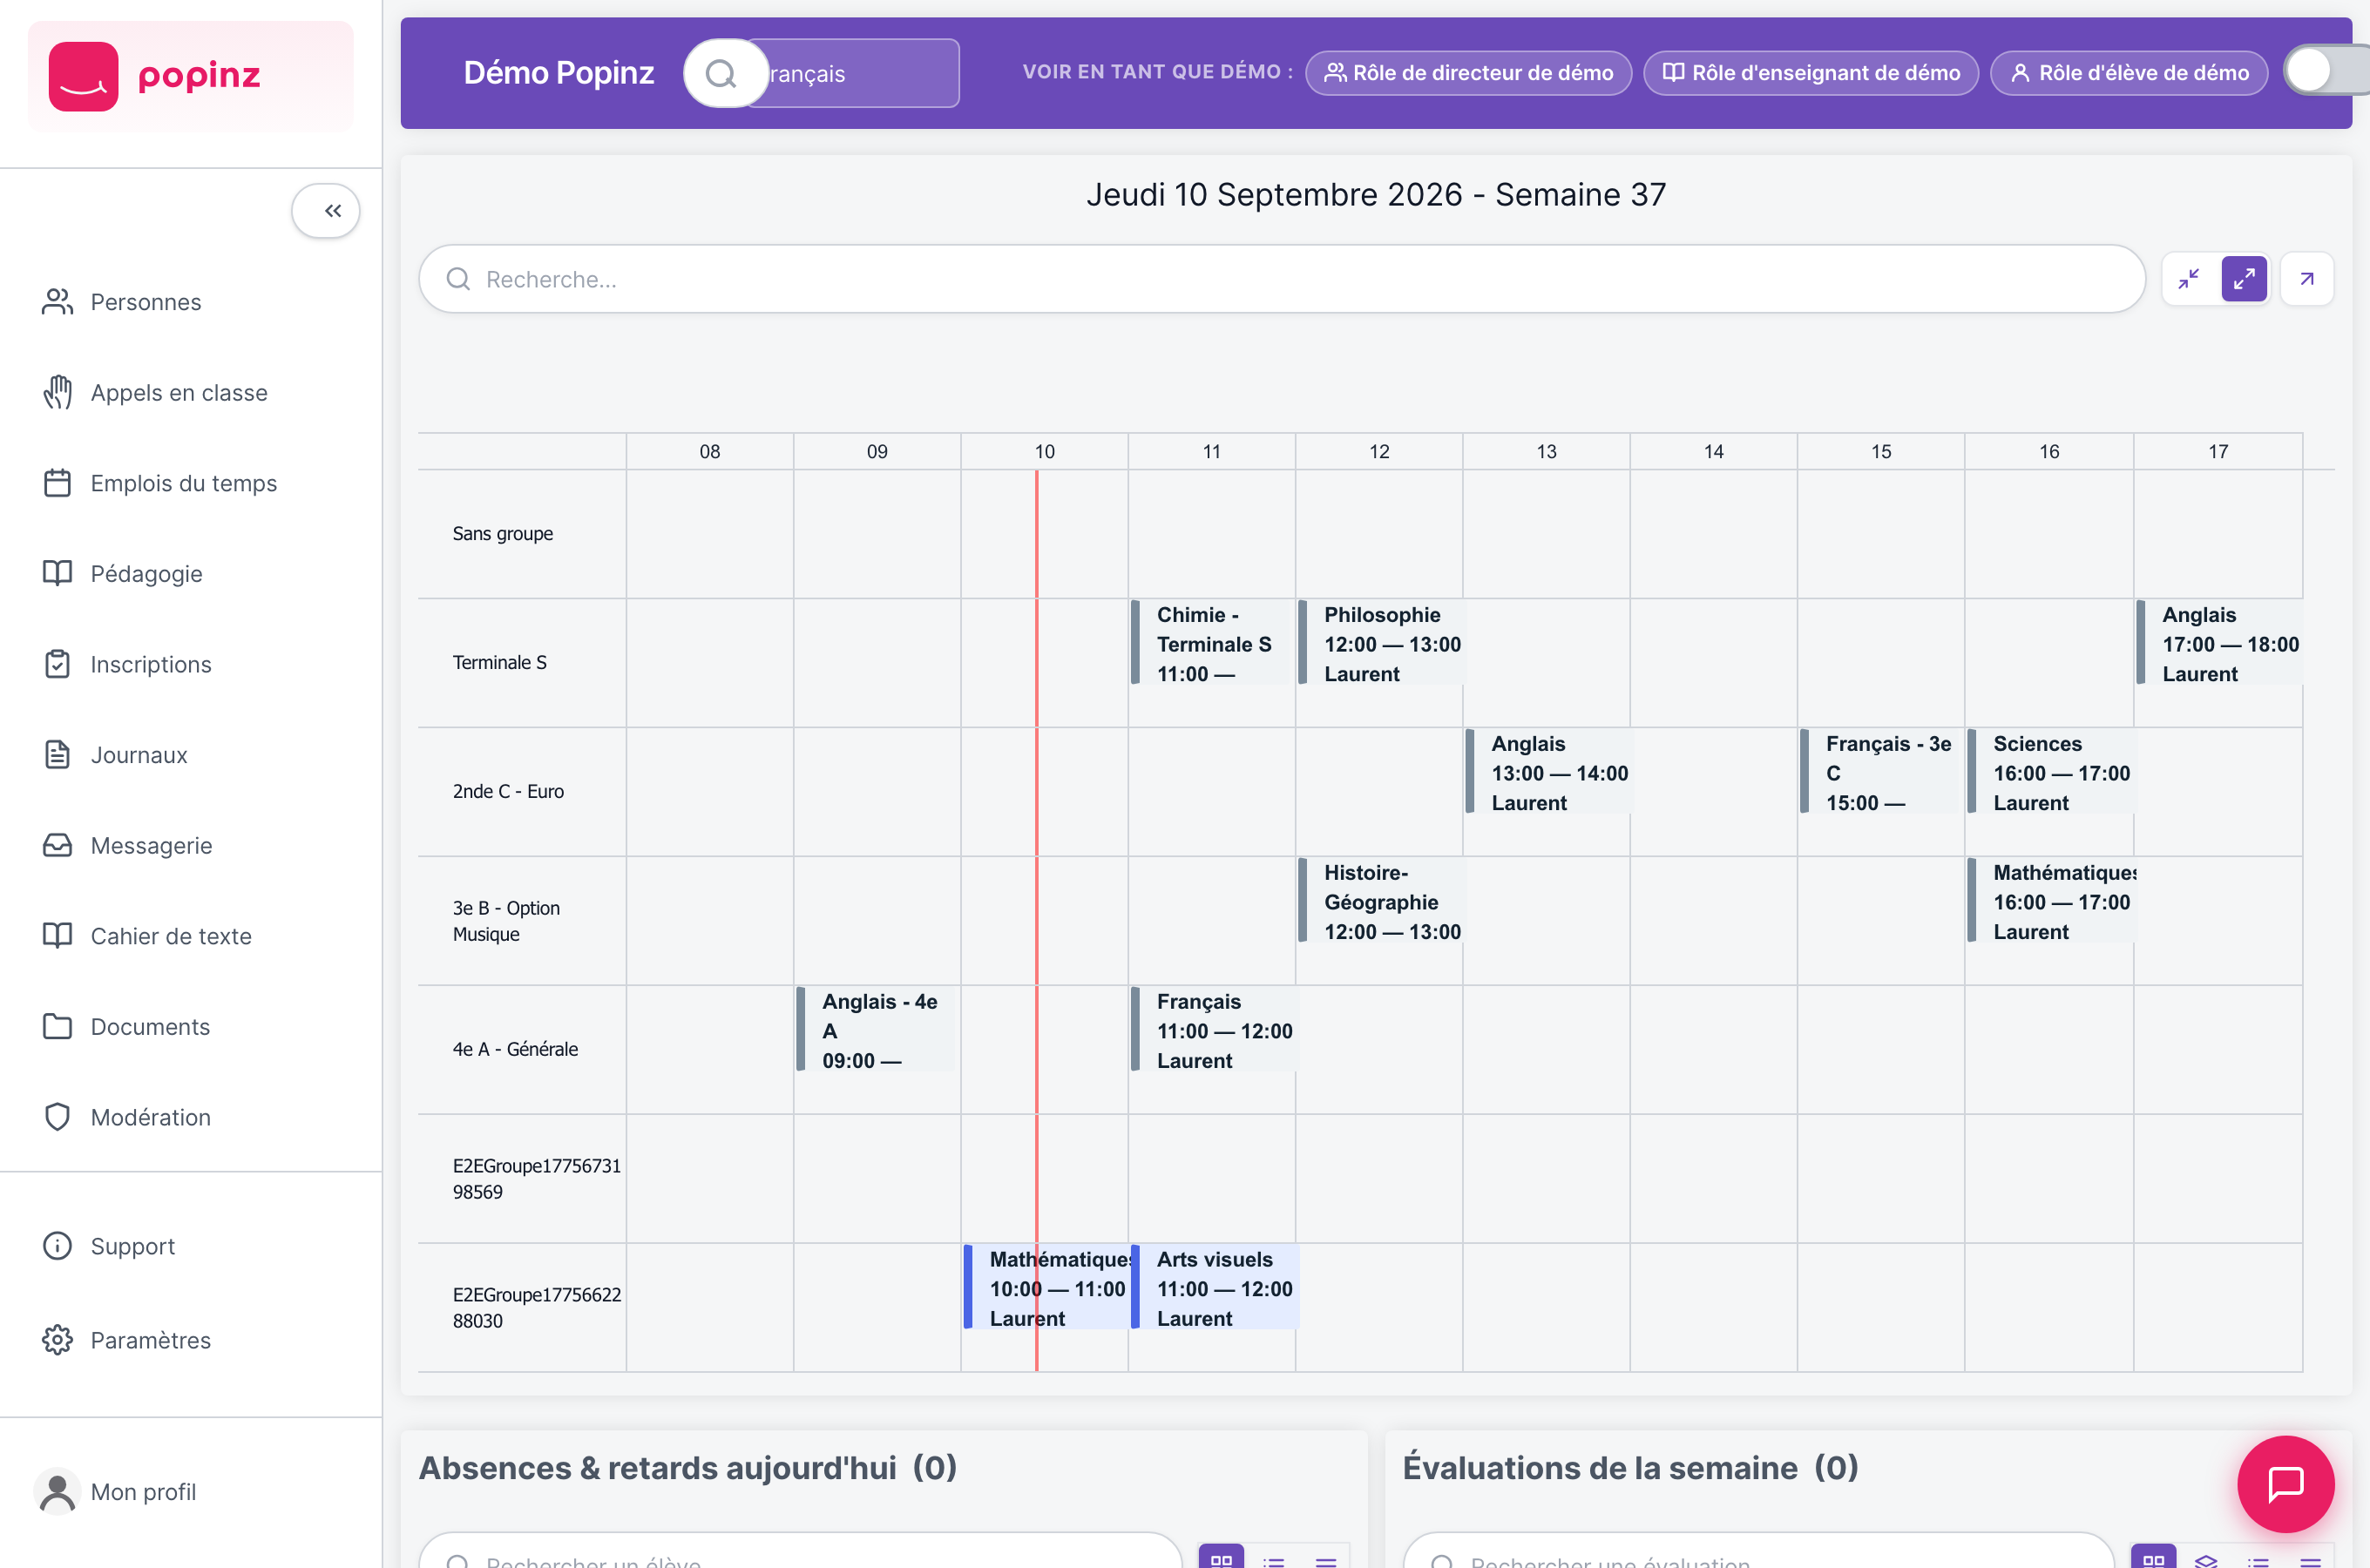Select the Anglais 17:00 — 18:00 lesson
Screen dimensions: 2370x1568
2219,643
